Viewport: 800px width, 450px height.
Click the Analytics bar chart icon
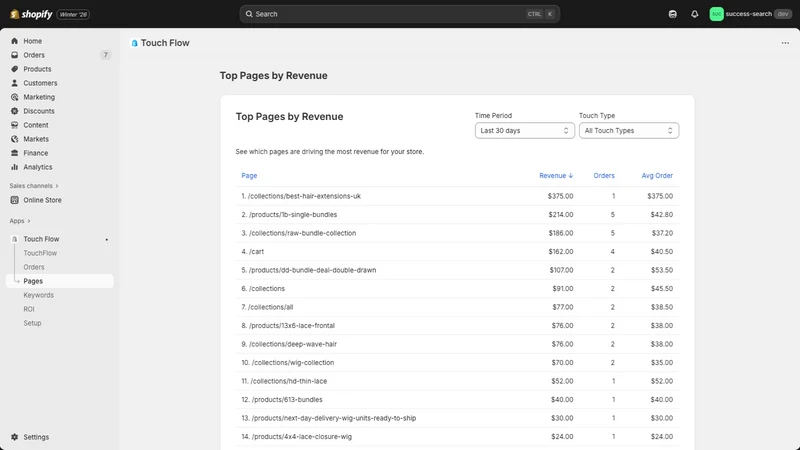pyautogui.click(x=14, y=167)
